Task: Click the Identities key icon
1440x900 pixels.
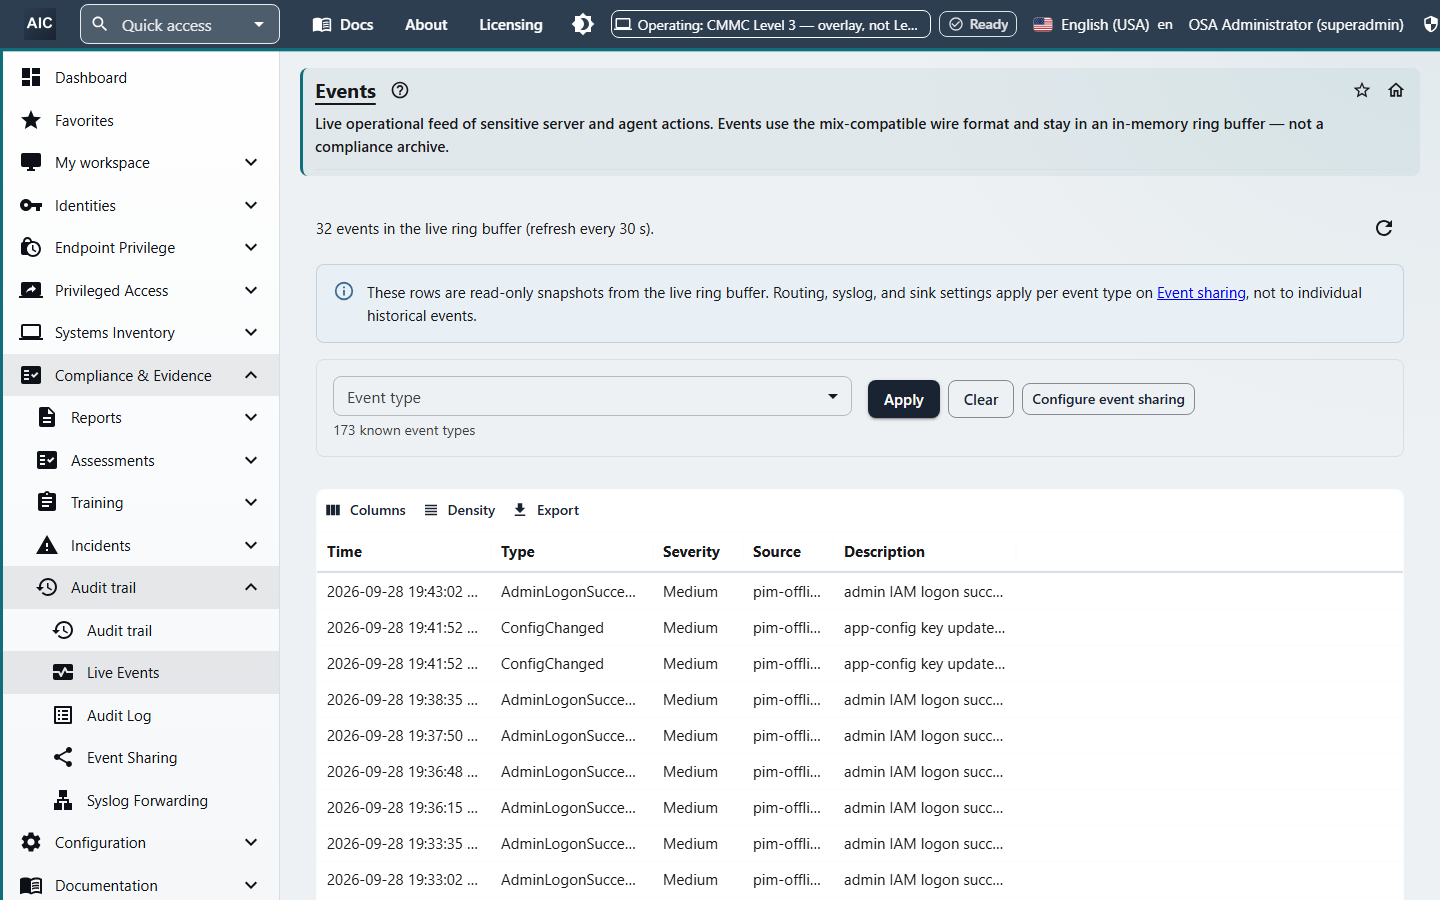Action: pyautogui.click(x=31, y=205)
